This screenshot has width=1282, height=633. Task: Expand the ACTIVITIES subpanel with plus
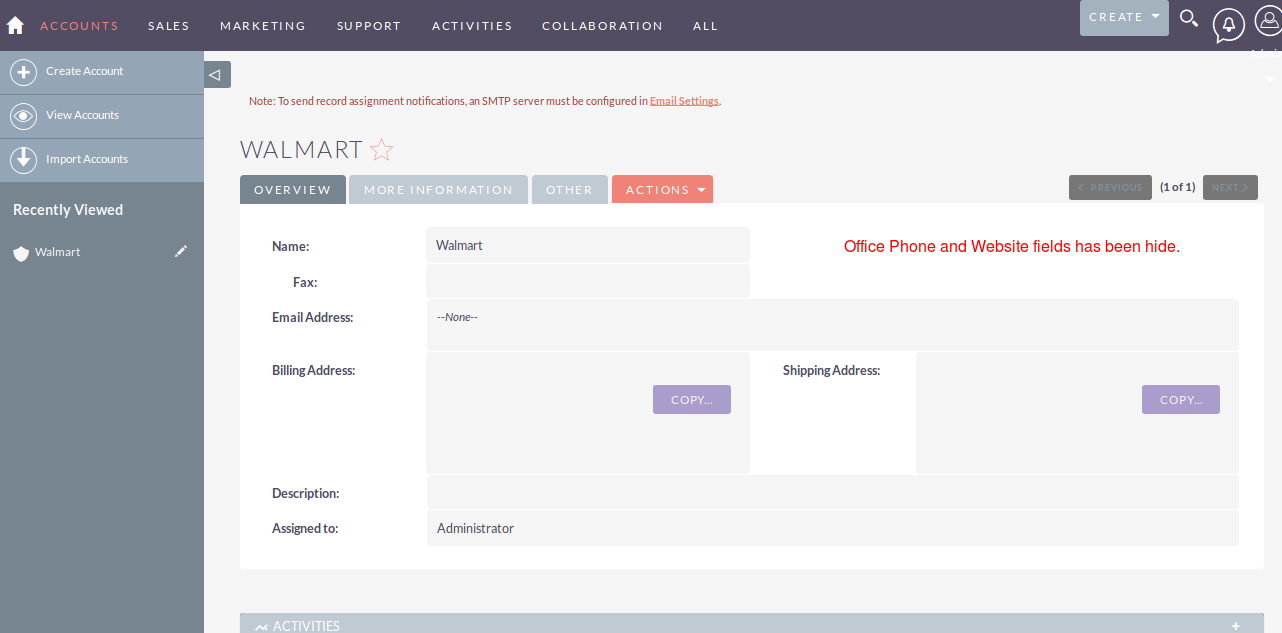(1236, 626)
